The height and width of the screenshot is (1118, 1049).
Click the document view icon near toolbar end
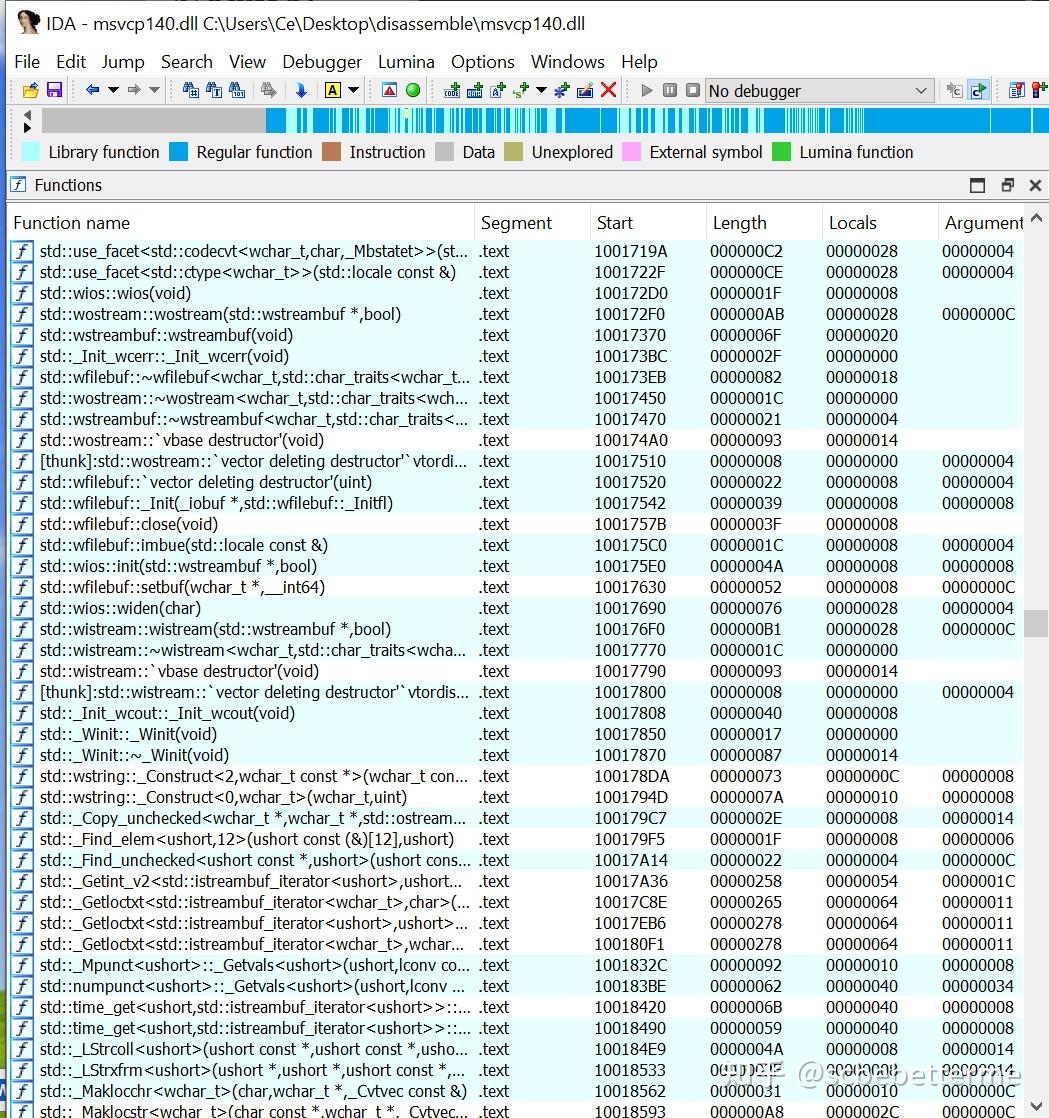[1016, 91]
